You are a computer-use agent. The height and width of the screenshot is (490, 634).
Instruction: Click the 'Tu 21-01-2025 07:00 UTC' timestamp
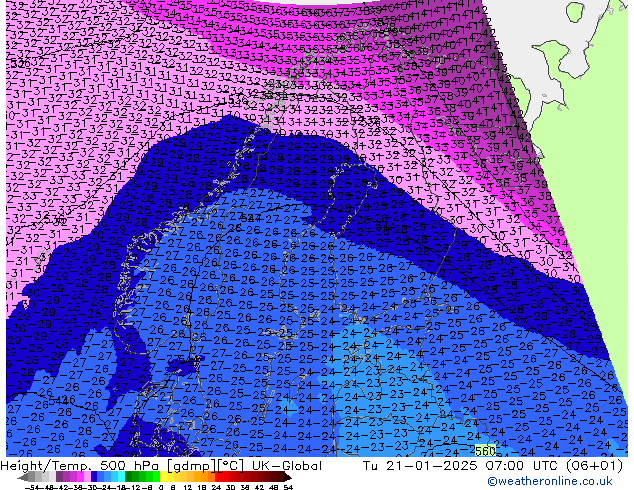tap(462, 466)
